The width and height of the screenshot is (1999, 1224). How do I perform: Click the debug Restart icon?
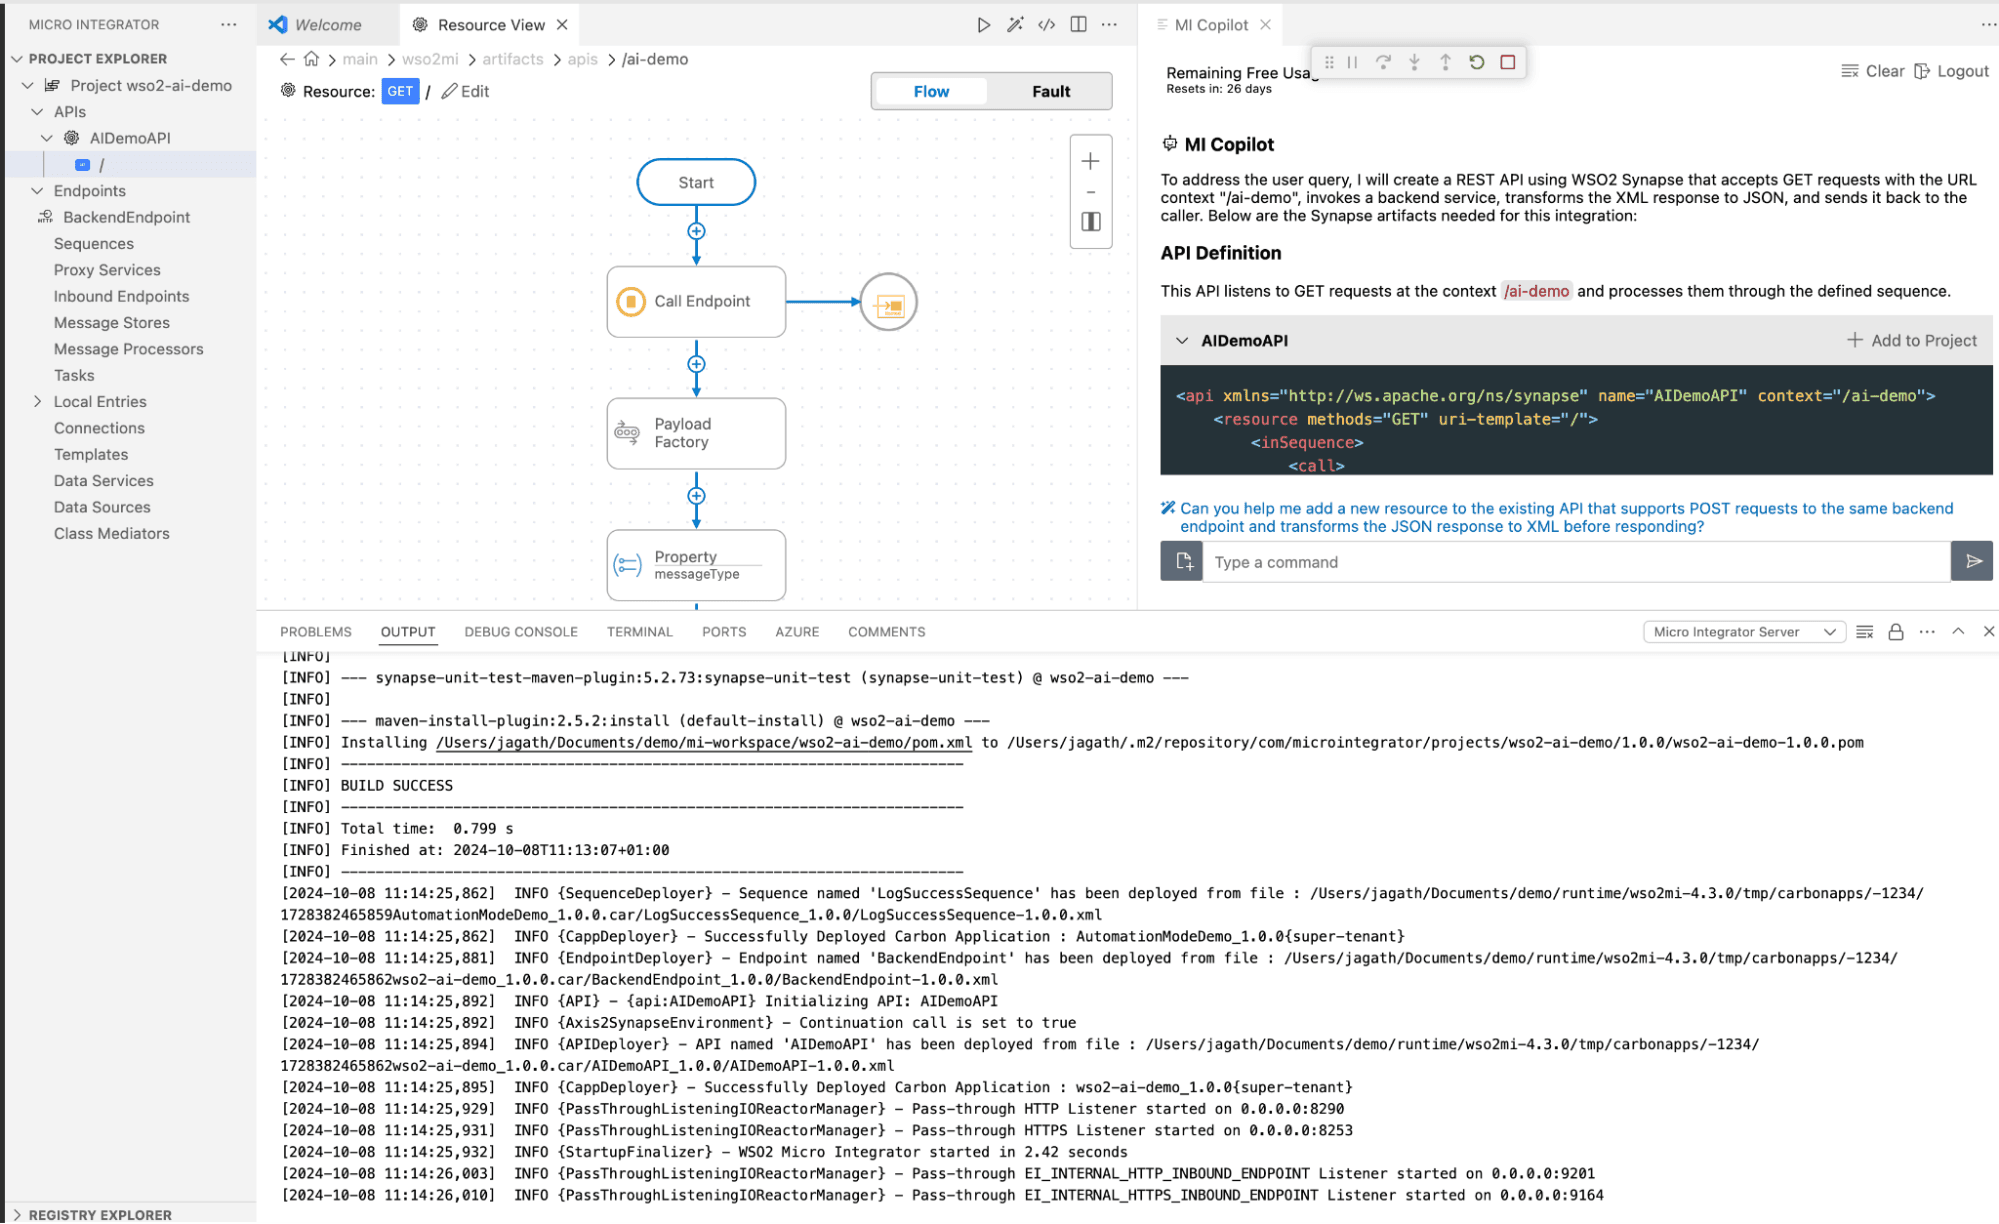[x=1476, y=62]
